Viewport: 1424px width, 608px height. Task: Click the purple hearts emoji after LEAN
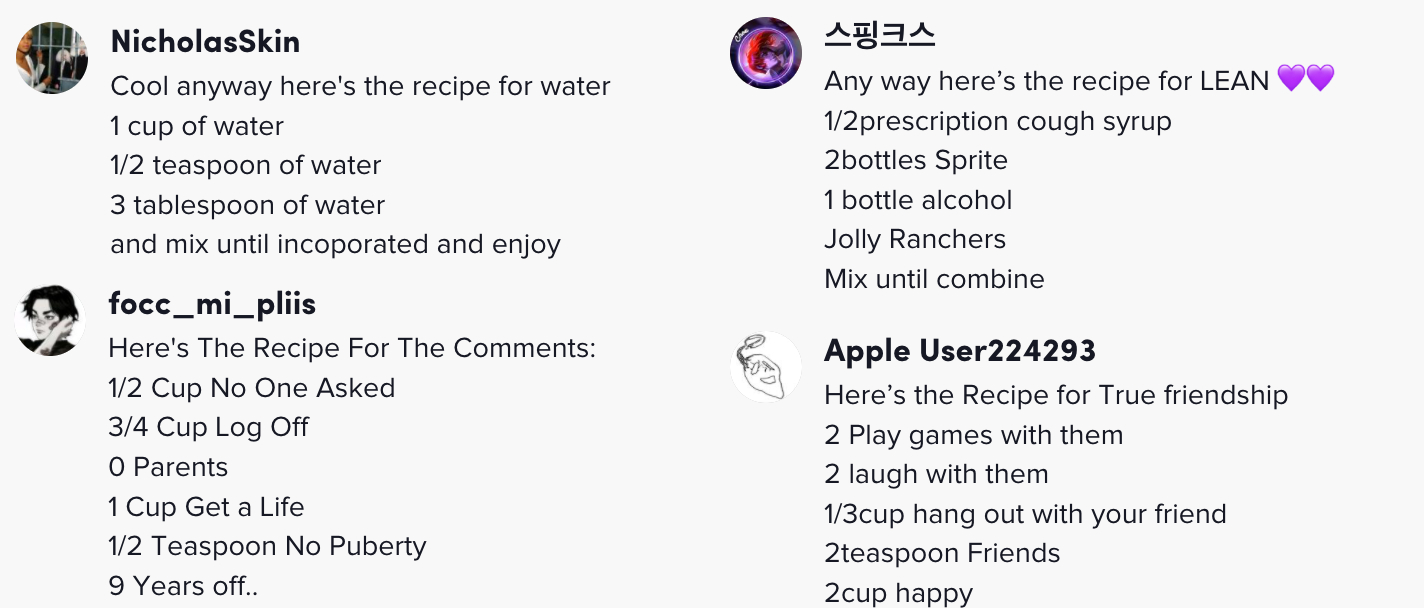click(1306, 79)
